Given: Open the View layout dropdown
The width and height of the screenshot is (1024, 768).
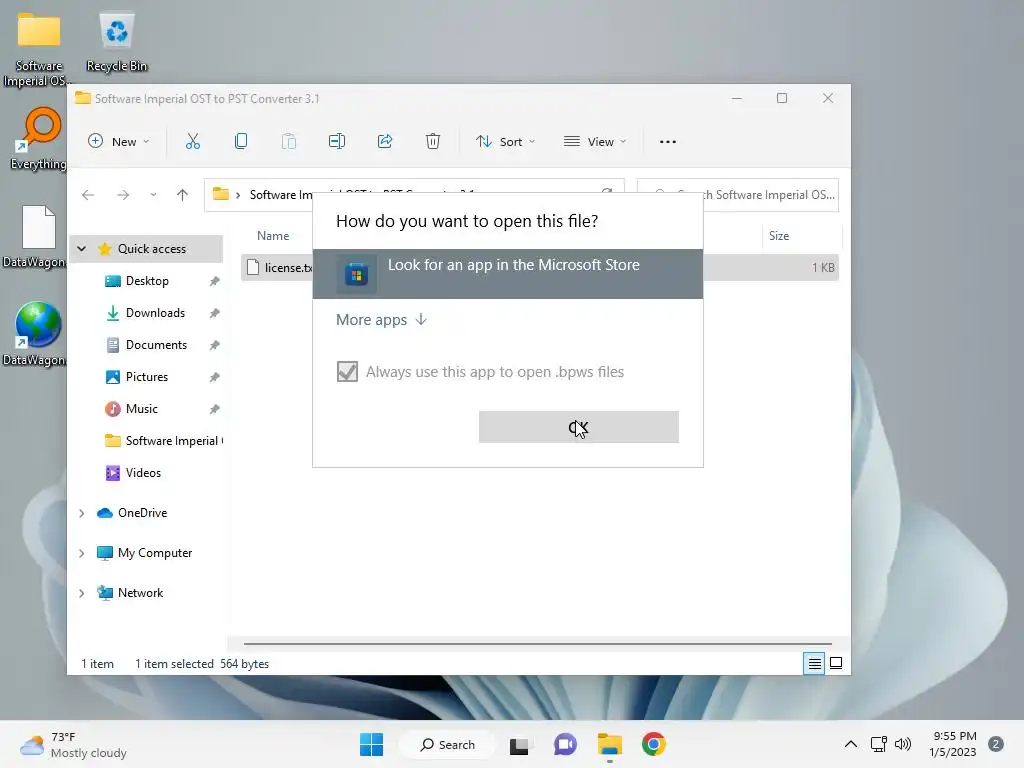Looking at the screenshot, I should coord(595,142).
